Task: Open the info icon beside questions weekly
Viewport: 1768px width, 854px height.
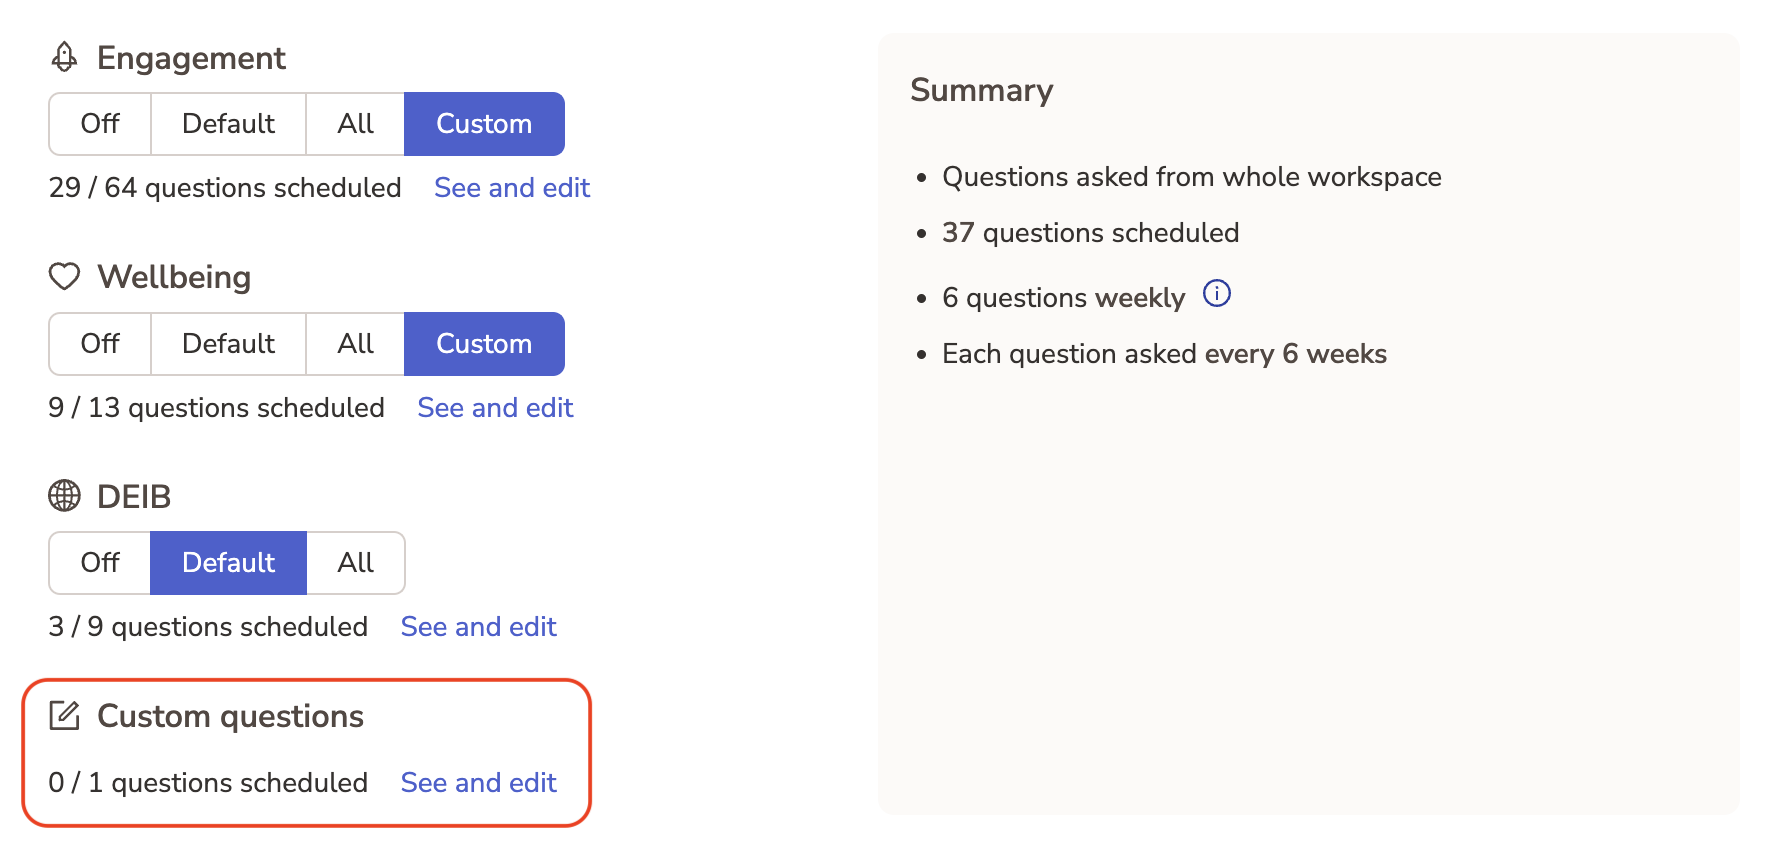Action: tap(1216, 294)
